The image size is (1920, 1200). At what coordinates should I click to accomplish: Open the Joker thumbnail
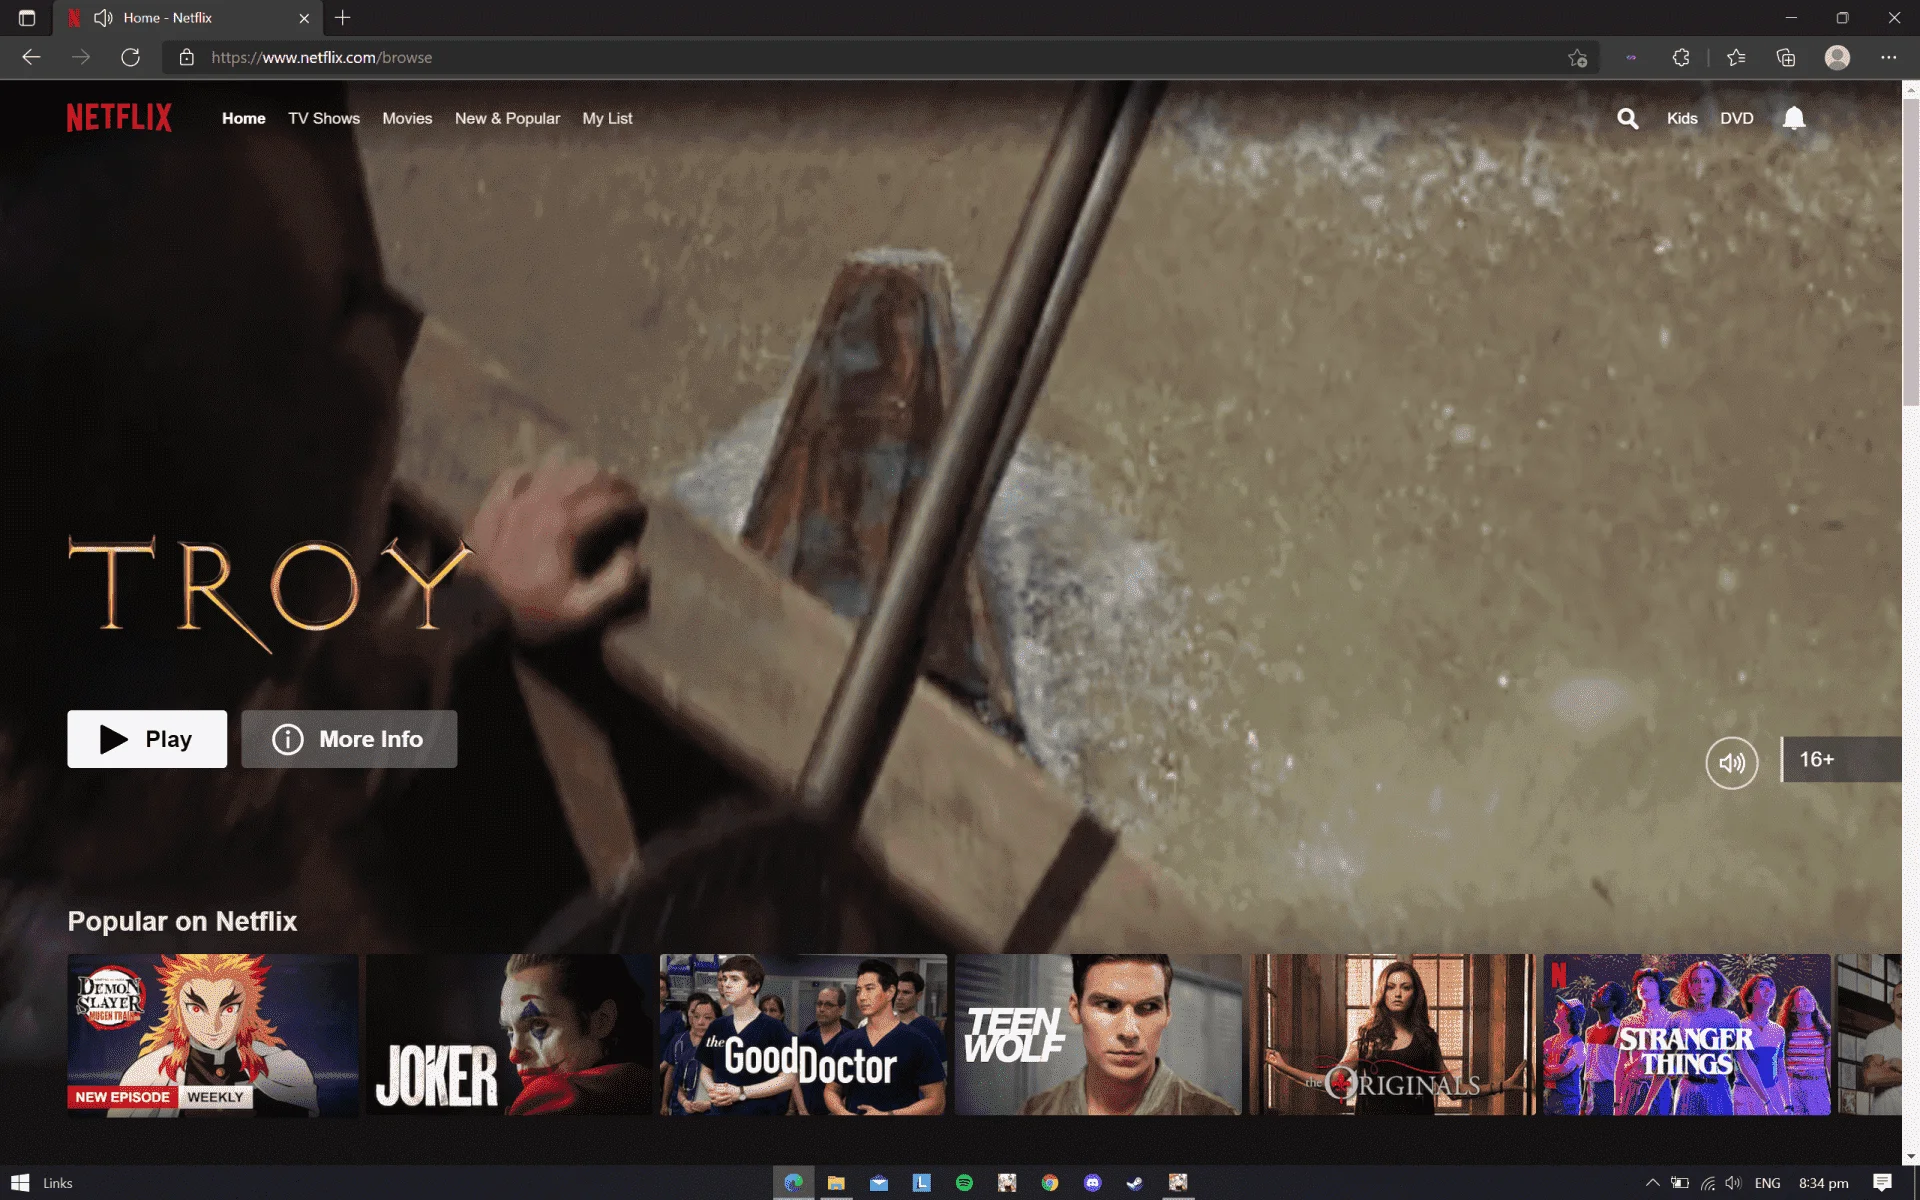(x=508, y=1034)
